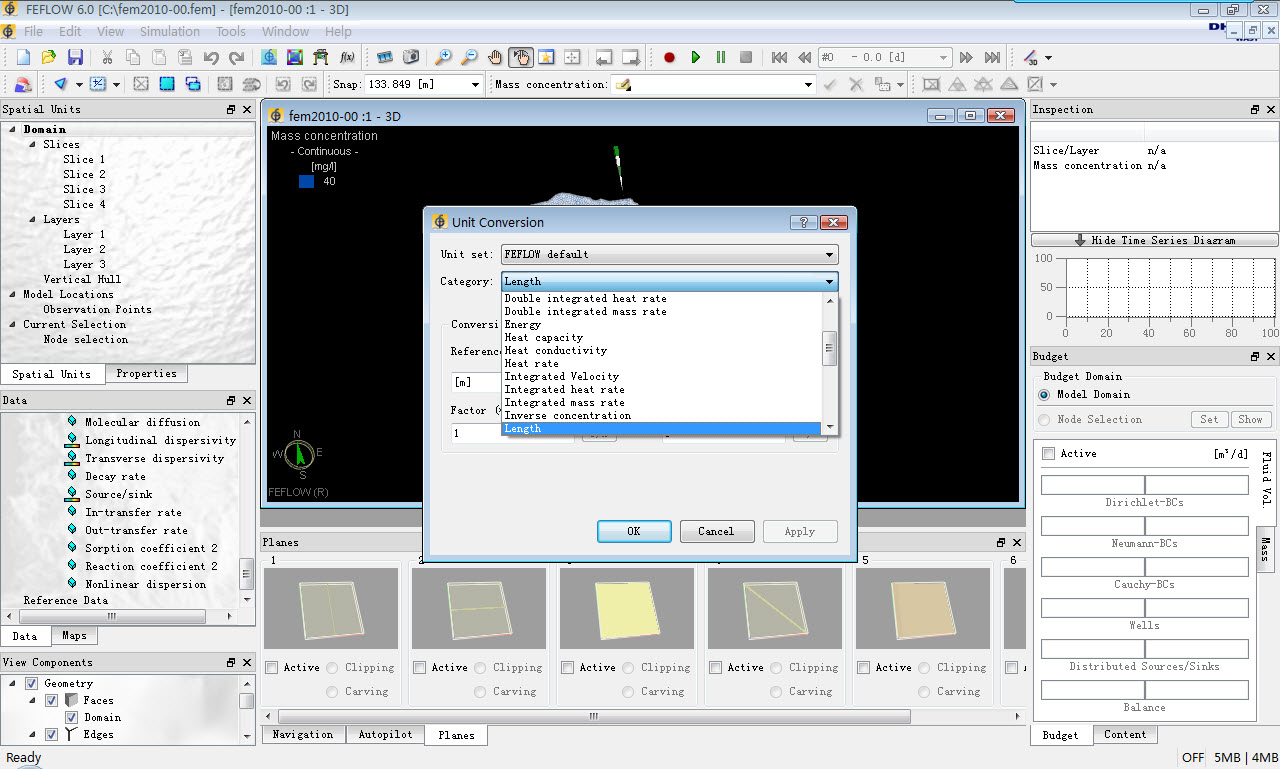The image size is (1280, 769).
Task: Collapse the Domain tree node in Spatial Units
Action: click(x=13, y=129)
